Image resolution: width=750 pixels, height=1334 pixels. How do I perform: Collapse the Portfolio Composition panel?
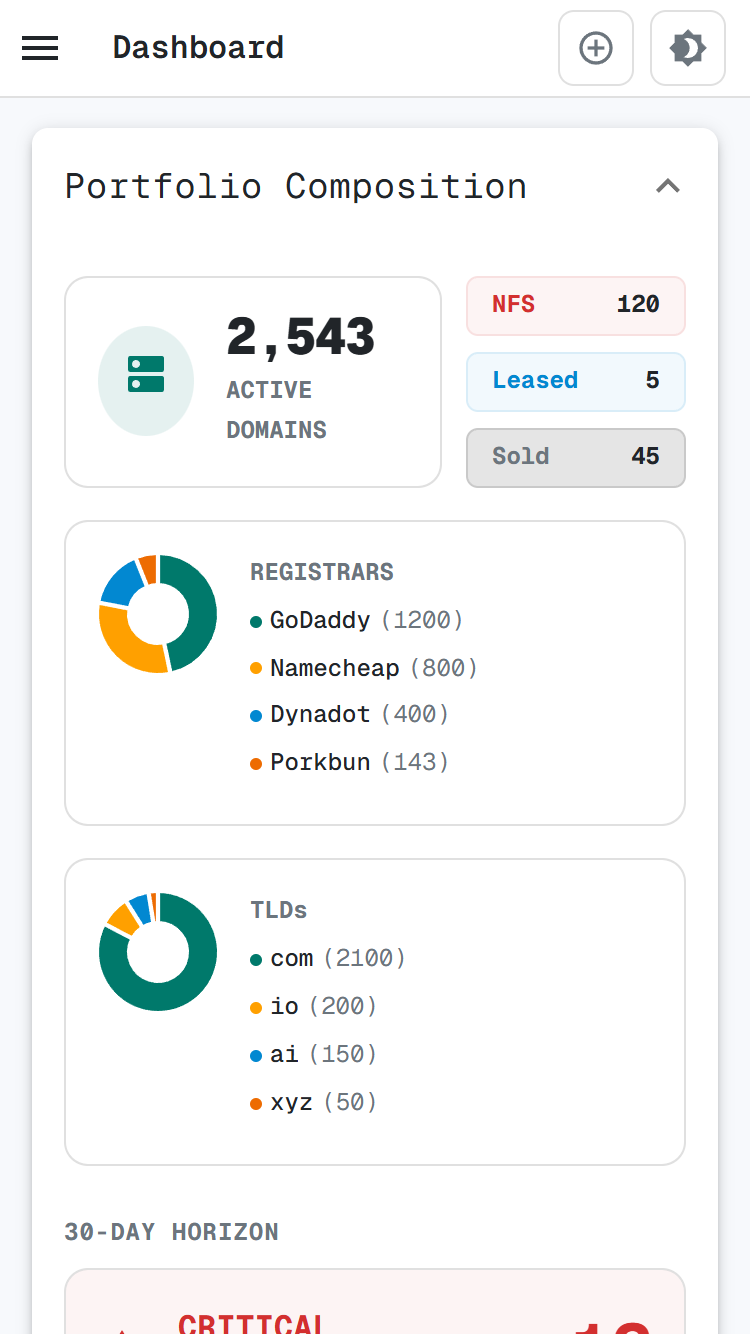click(667, 186)
